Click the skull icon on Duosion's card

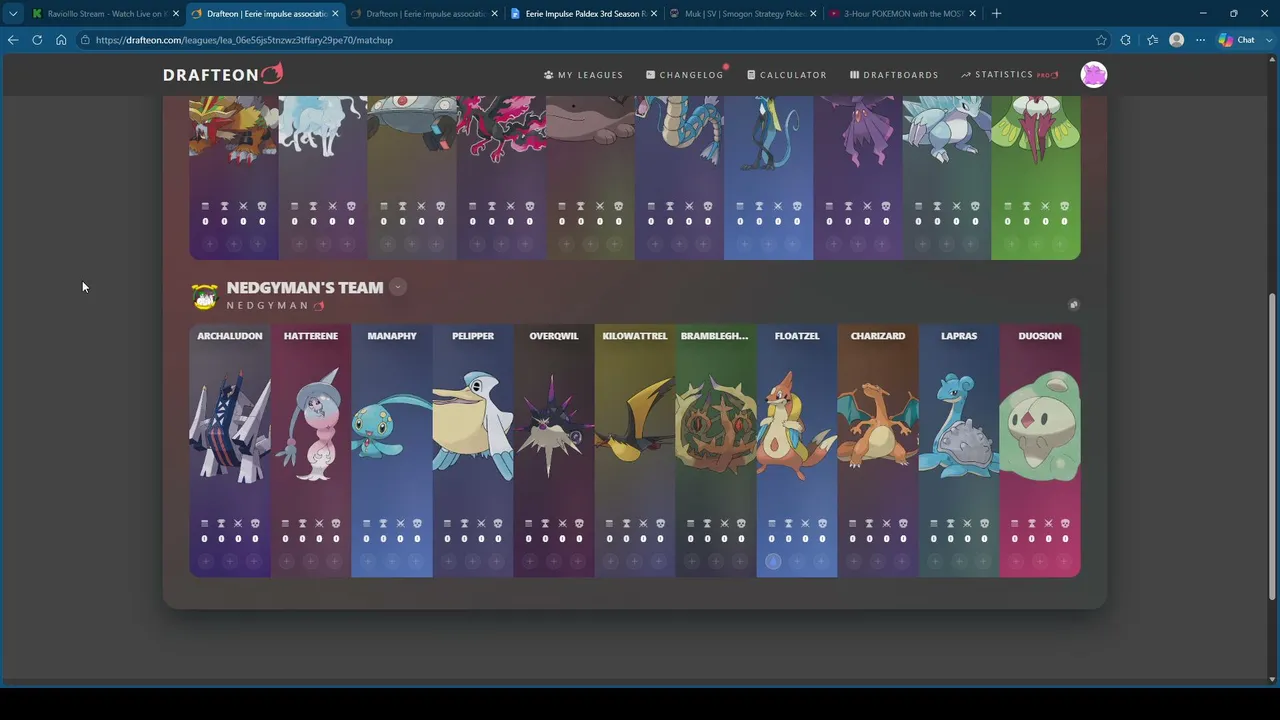pos(1064,523)
